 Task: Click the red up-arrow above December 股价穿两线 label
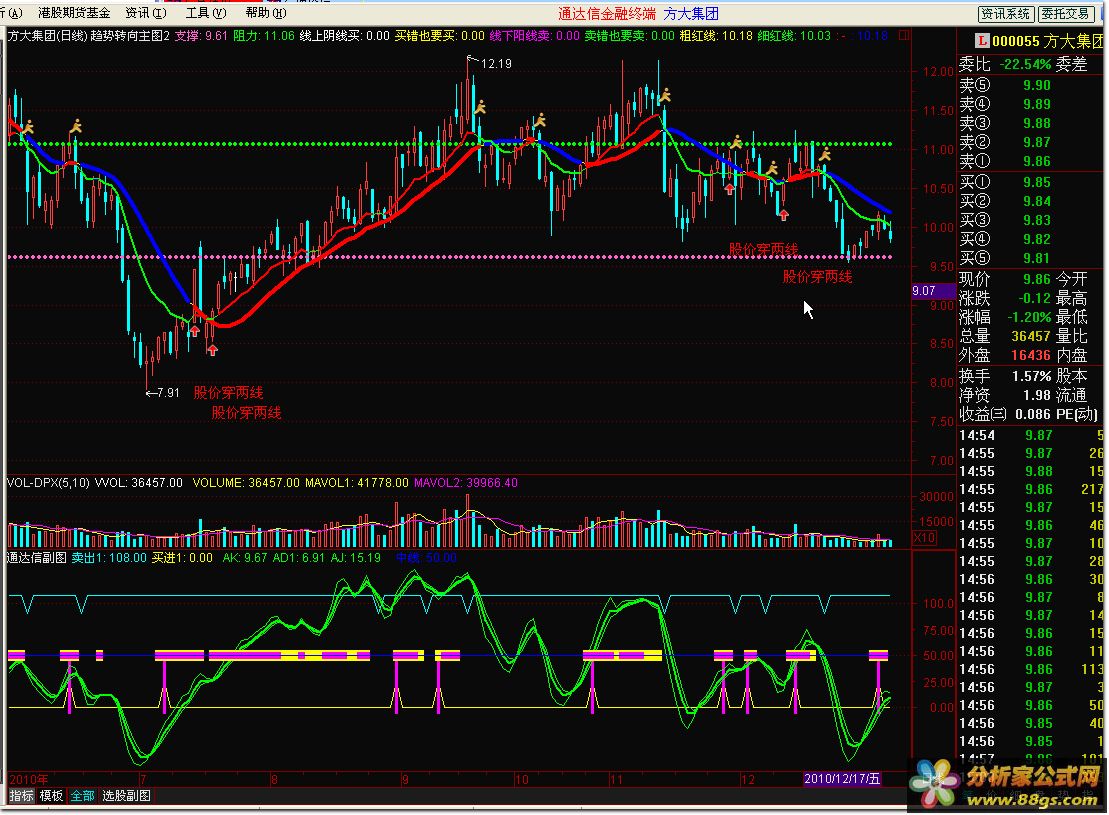(783, 214)
